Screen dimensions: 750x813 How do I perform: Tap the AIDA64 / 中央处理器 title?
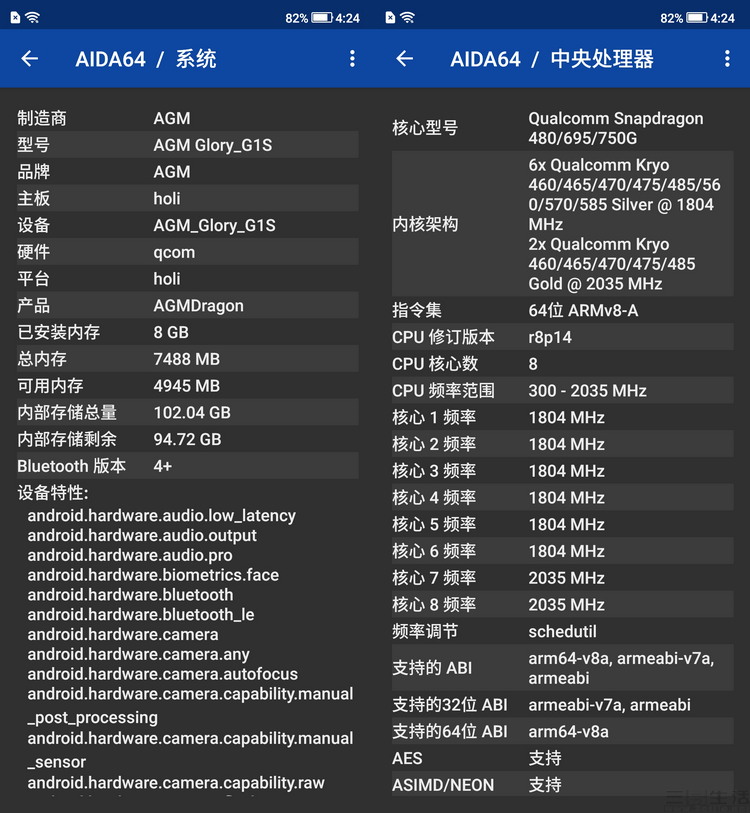552,59
